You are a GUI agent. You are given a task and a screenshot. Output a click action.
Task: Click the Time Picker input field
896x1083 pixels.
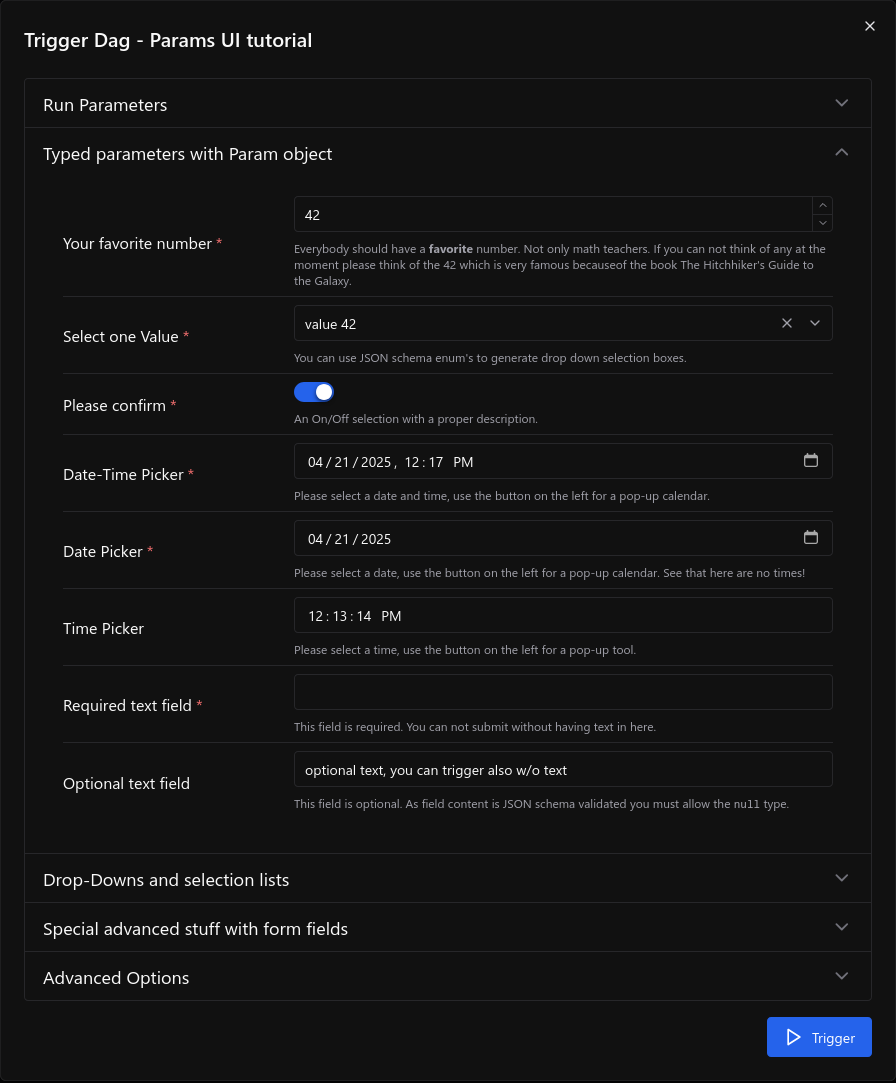pos(563,615)
